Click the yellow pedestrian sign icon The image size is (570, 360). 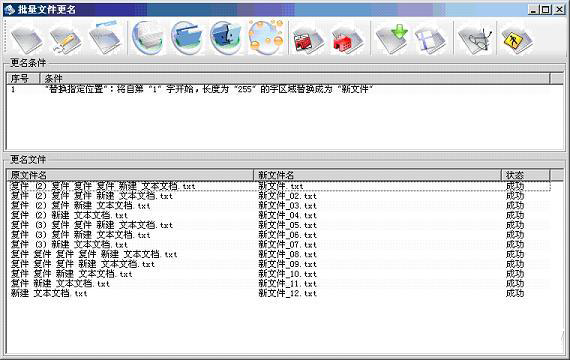517,40
